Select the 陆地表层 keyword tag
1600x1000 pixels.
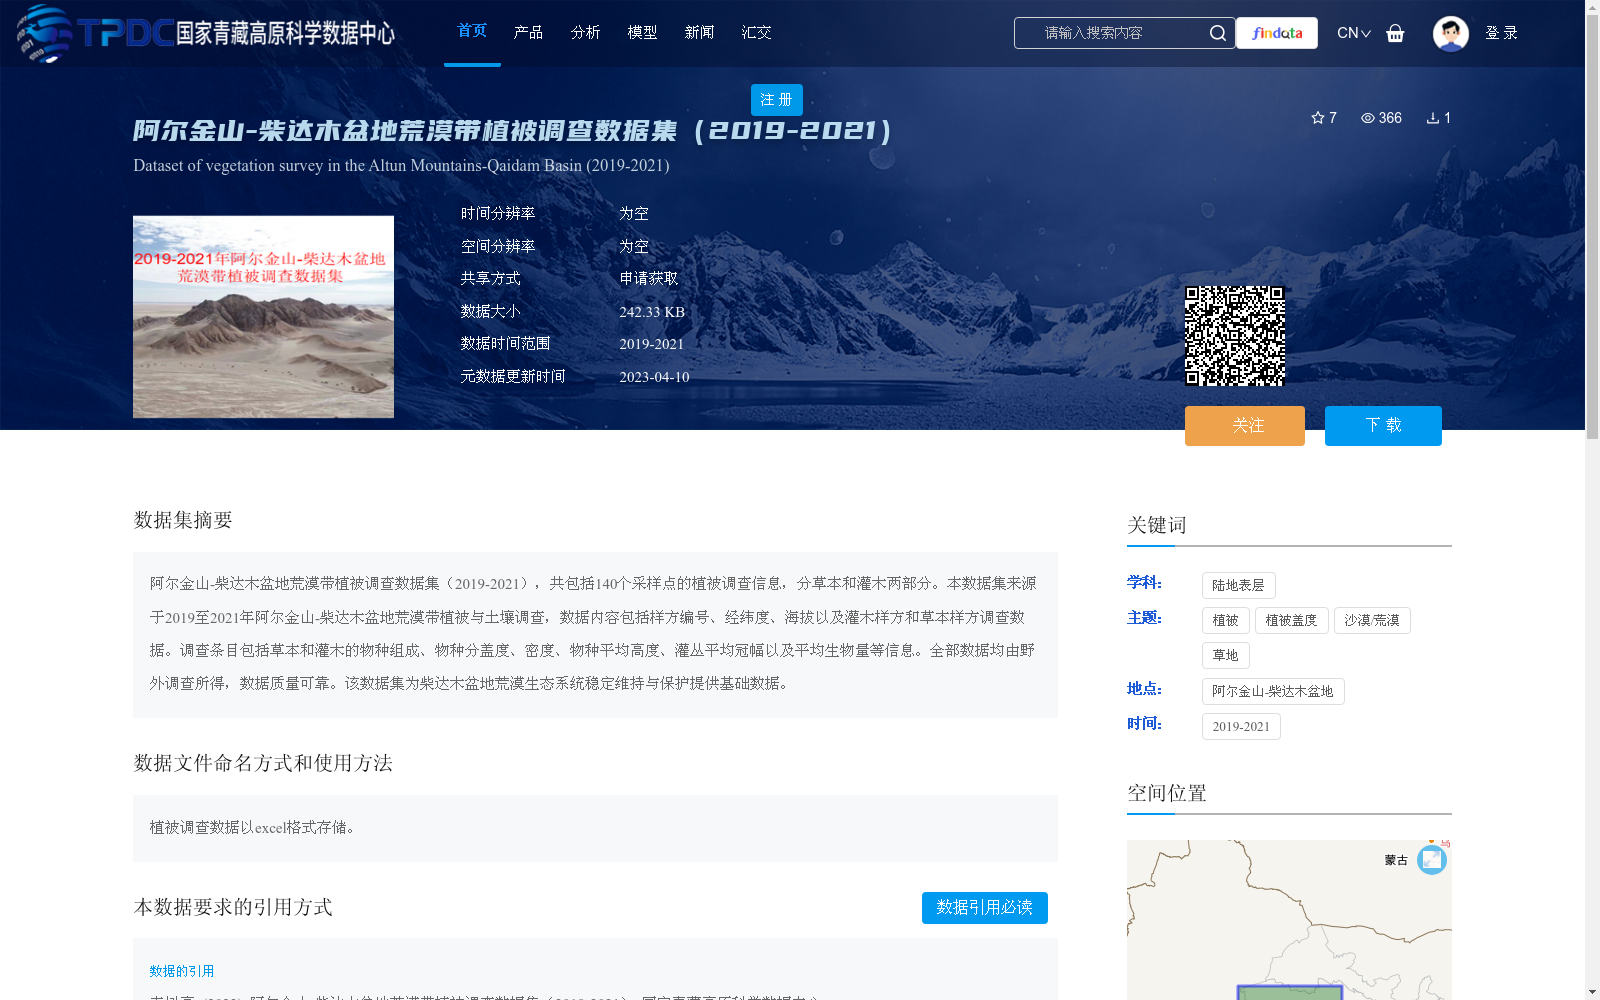[x=1238, y=585]
